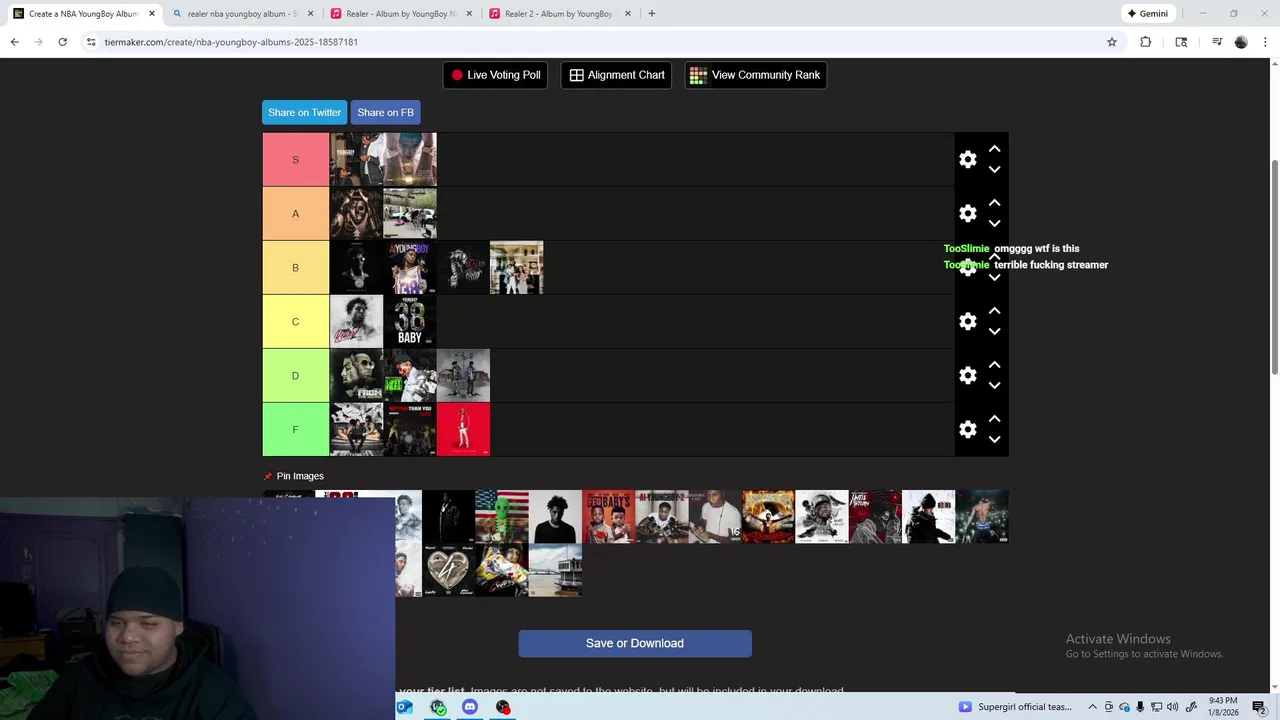Move S tier row down arrow
The width and height of the screenshot is (1280, 720).
pos(994,170)
